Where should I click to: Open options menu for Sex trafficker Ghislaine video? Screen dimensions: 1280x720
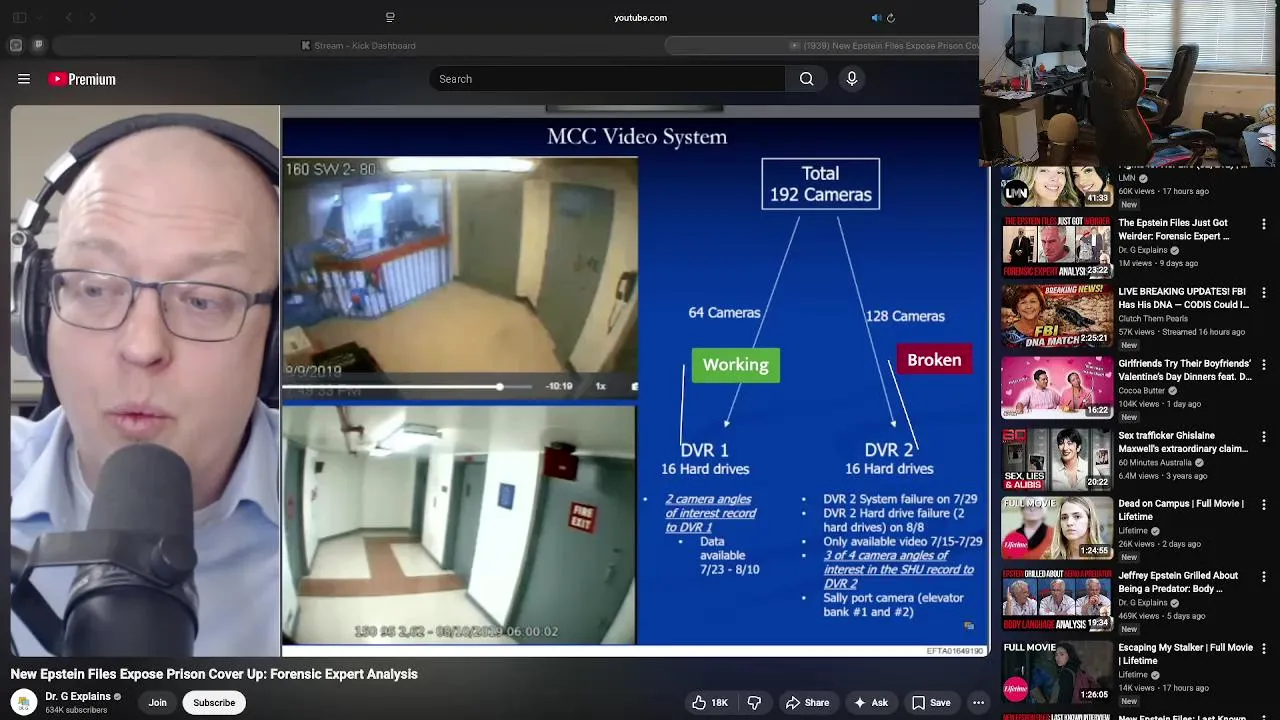[x=1264, y=437]
